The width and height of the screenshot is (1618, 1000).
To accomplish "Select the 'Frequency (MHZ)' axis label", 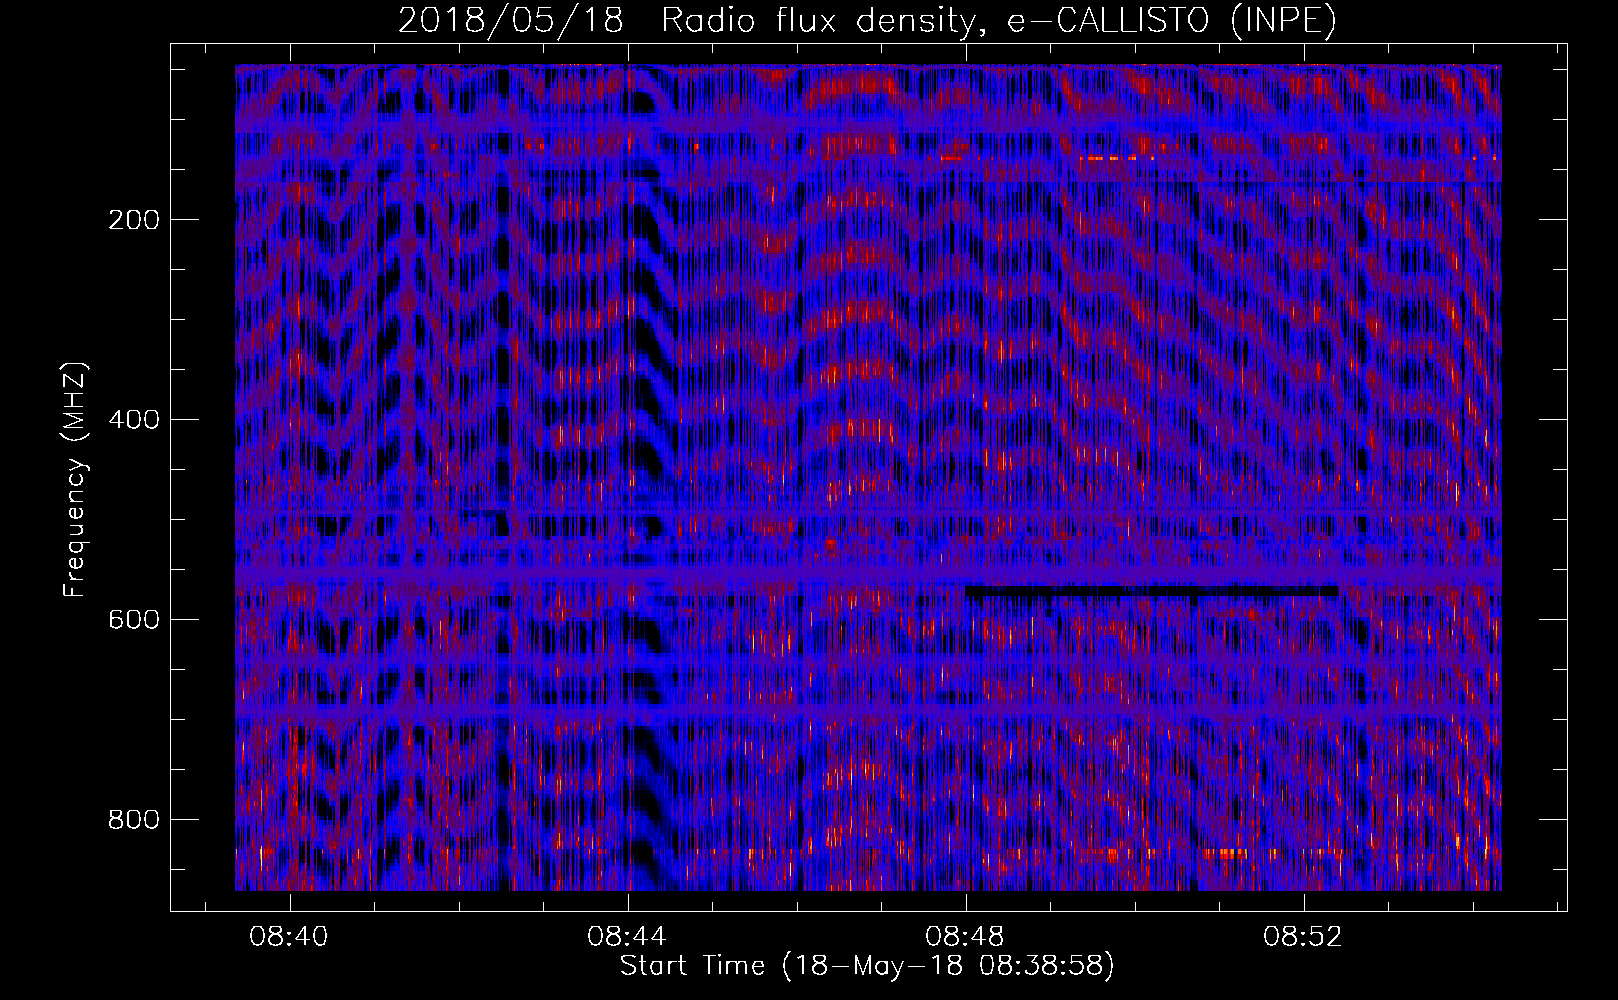I will click(75, 479).
